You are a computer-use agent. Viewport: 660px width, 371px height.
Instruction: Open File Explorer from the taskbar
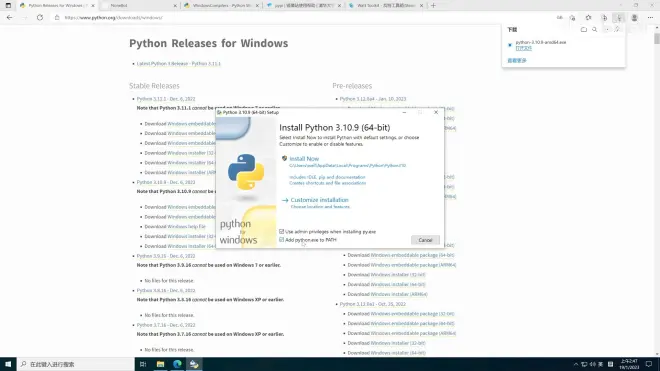[x=160, y=364]
